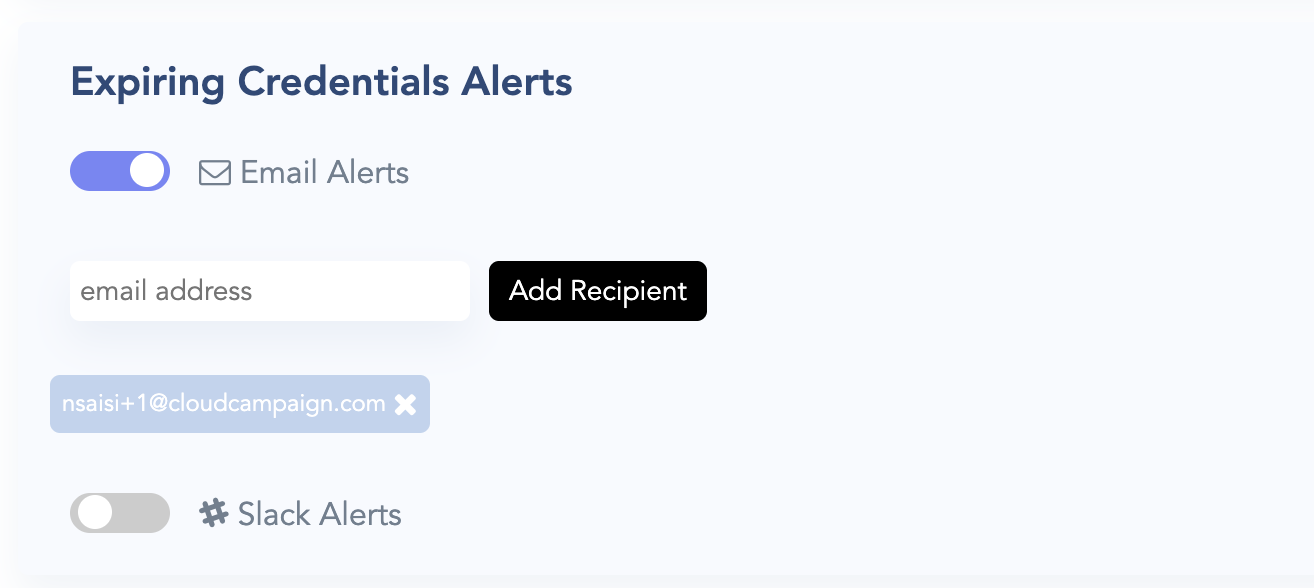Click the Expiring Credentials Alerts heading

pos(321,82)
